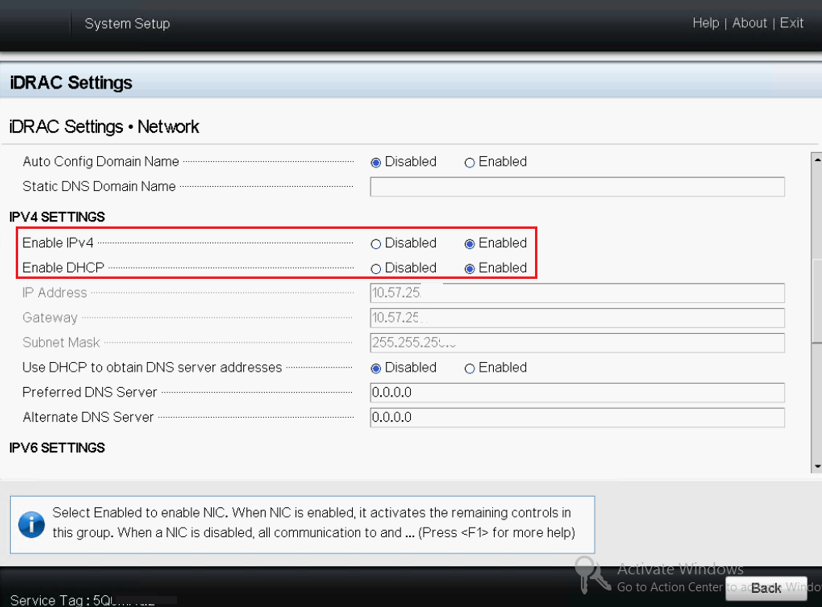The image size is (822, 607).
Task: Click the Gateway field
Action: (577, 318)
